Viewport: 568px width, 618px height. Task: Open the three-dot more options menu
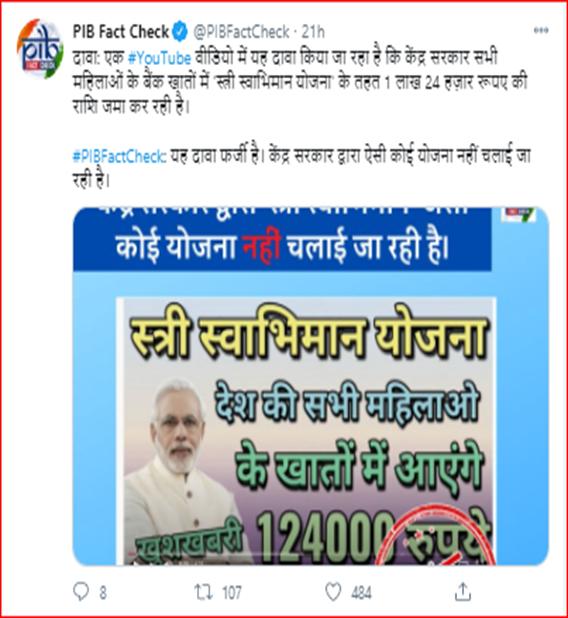pyautogui.click(x=541, y=30)
